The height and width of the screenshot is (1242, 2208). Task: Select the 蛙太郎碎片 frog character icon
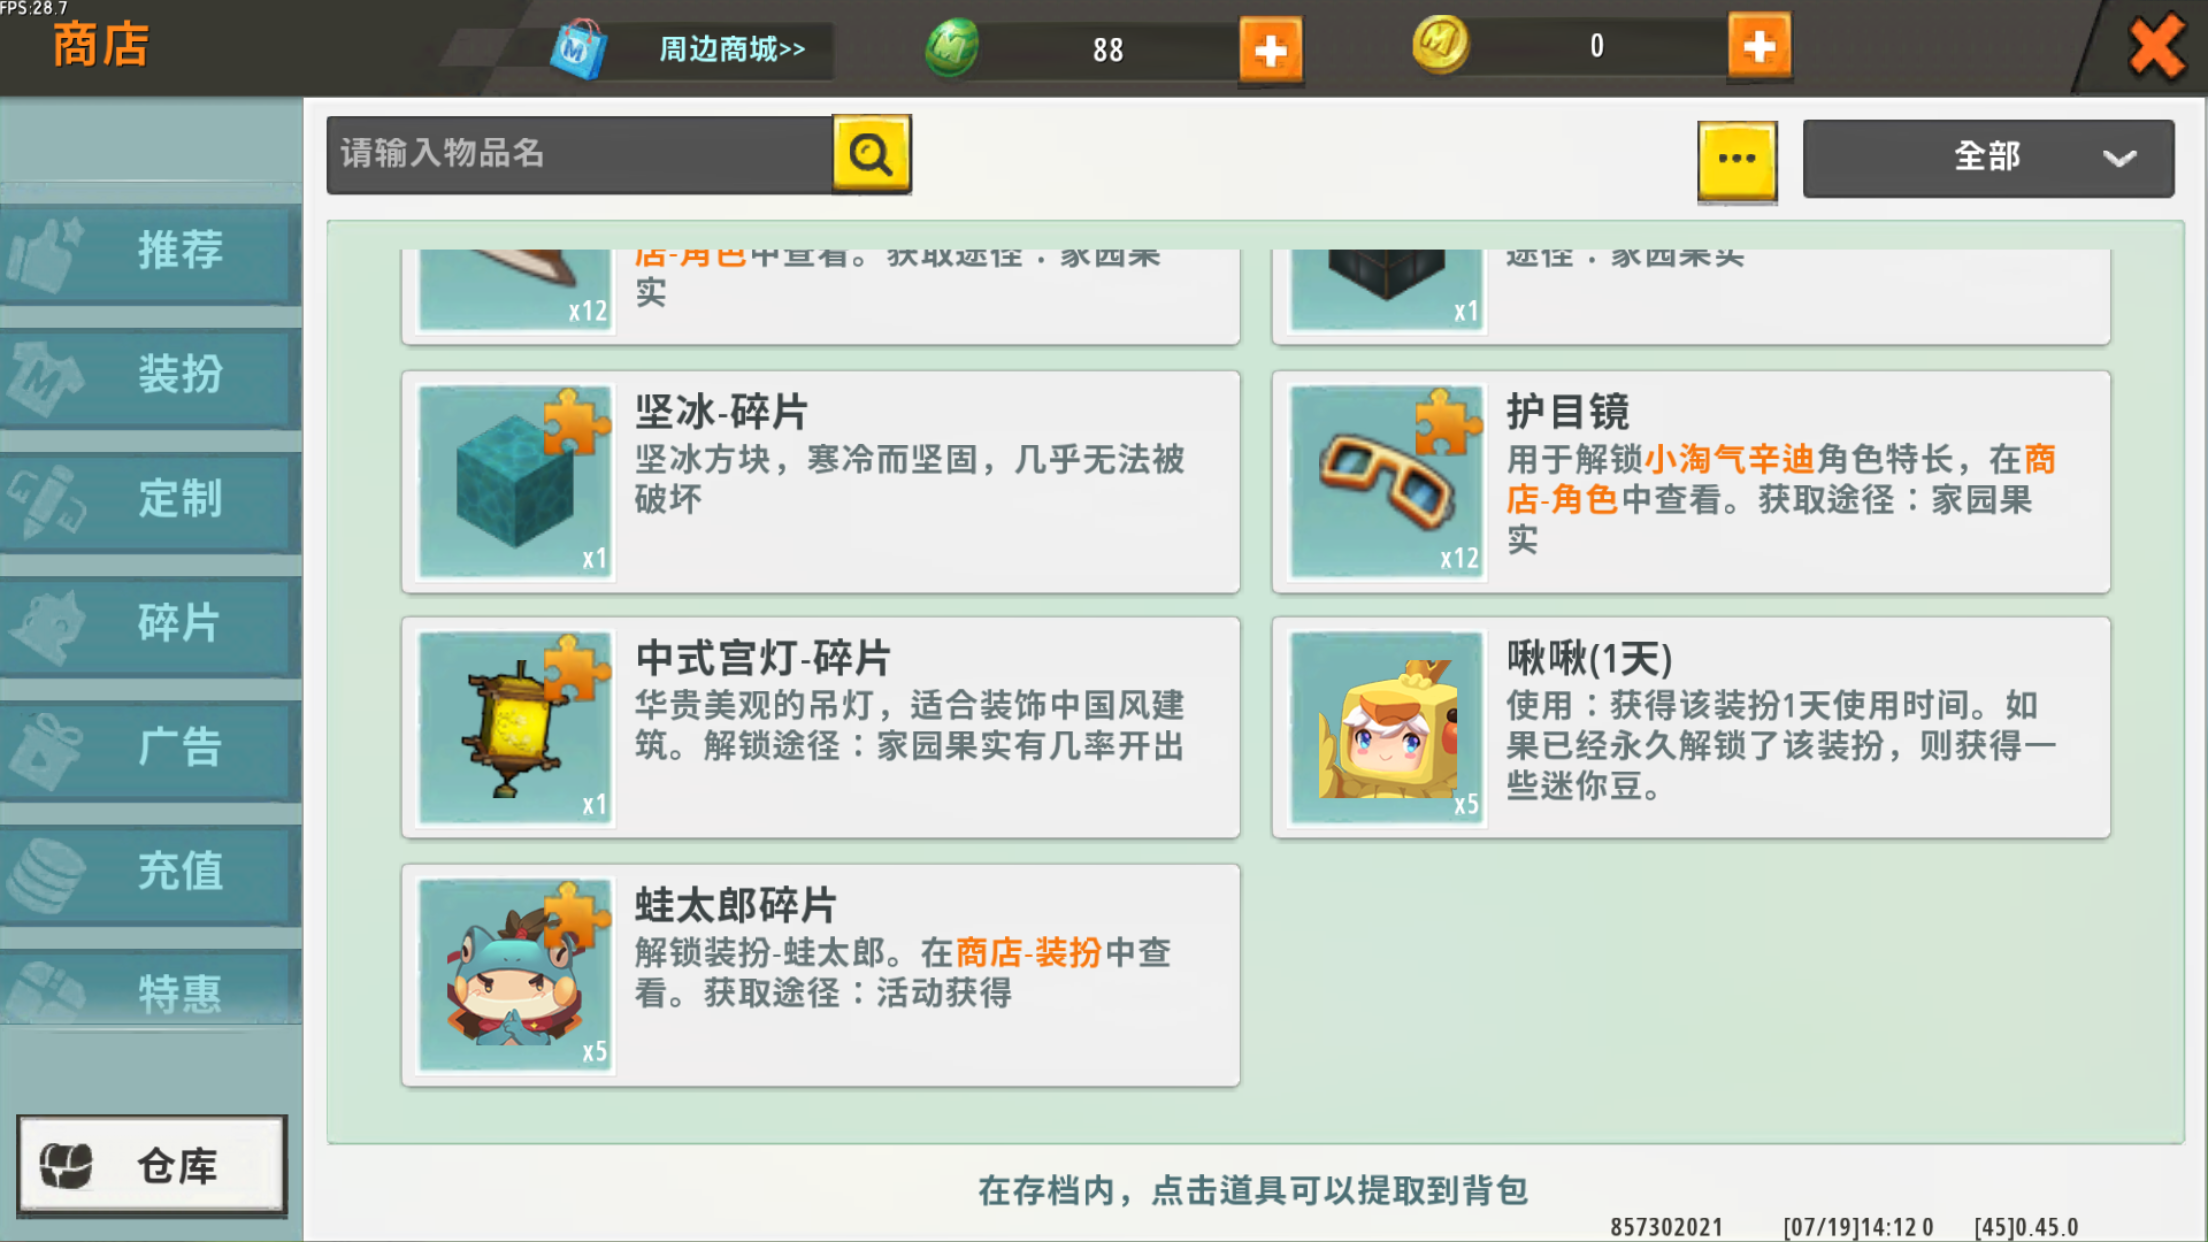(x=515, y=974)
